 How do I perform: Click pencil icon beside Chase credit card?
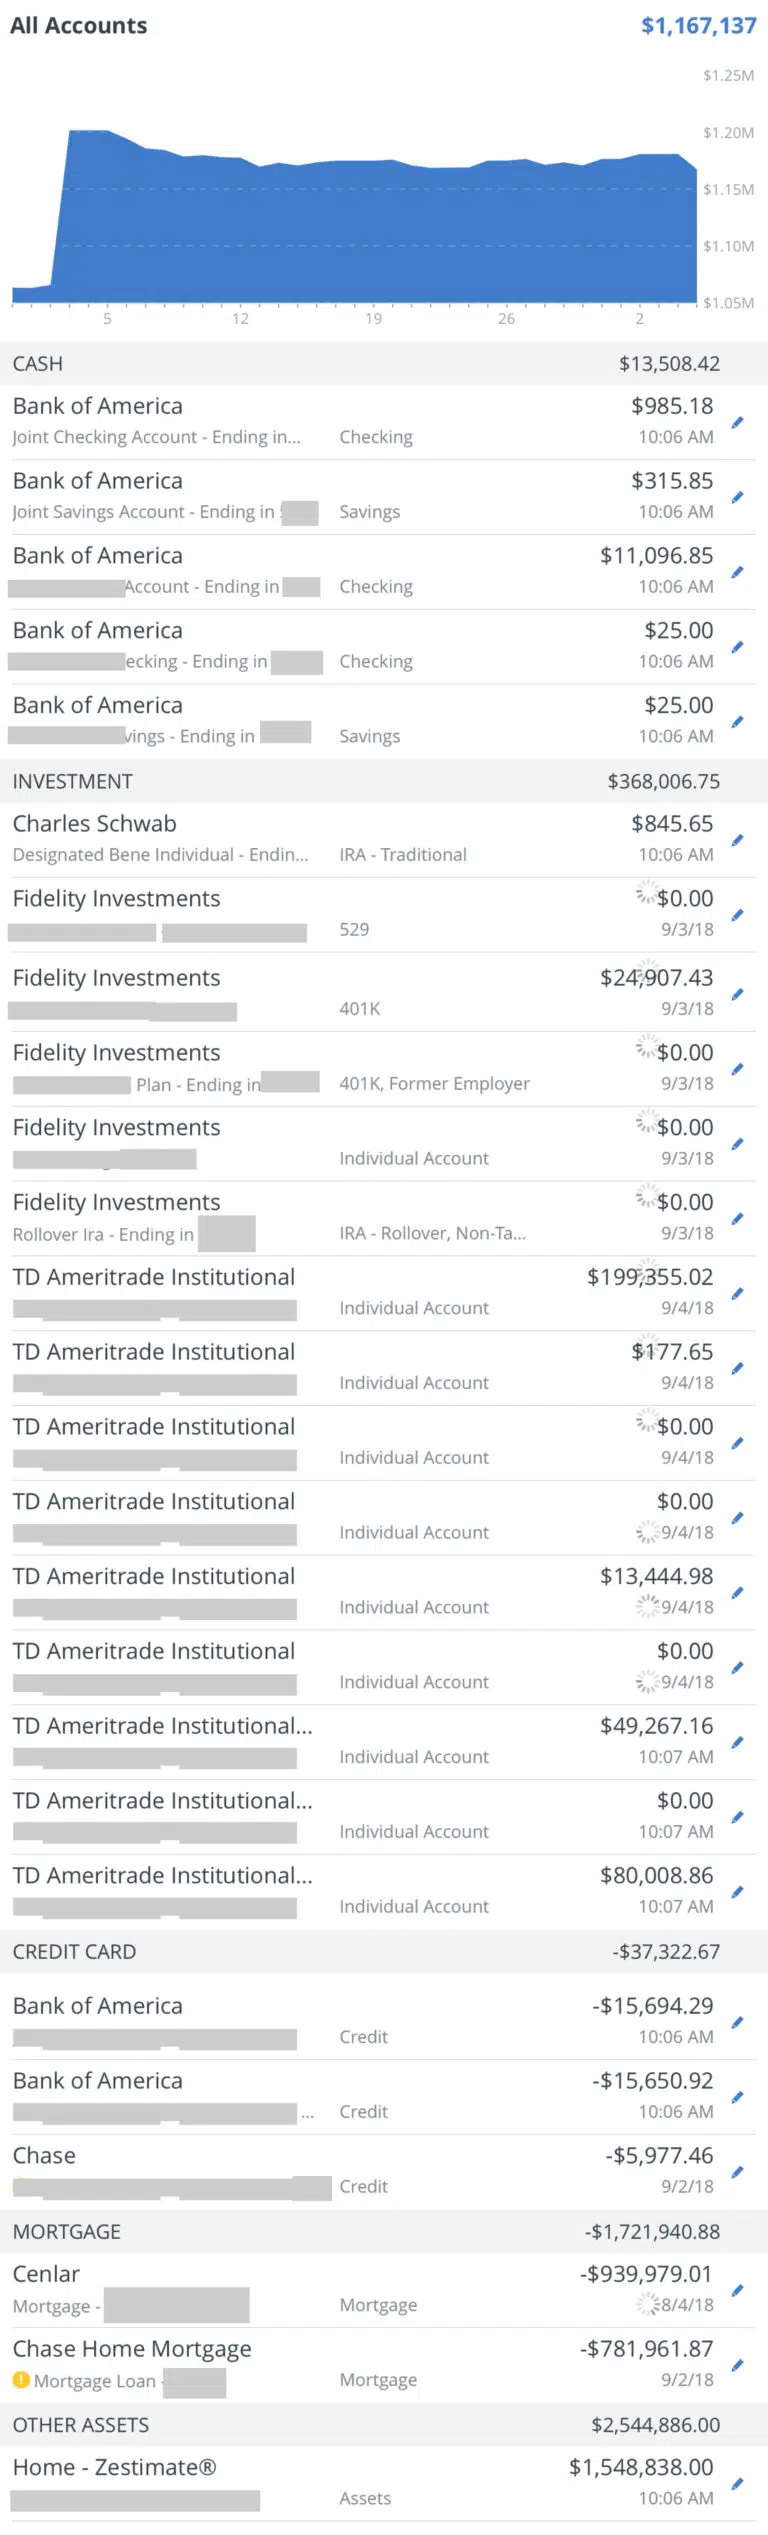pos(737,2172)
